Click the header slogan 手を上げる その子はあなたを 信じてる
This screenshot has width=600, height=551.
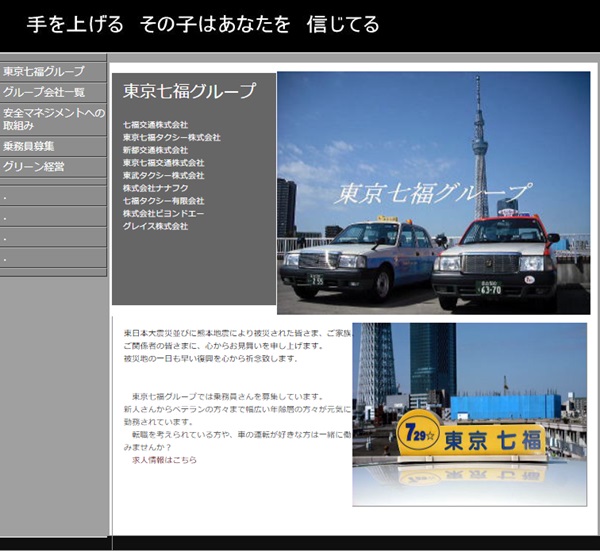coord(203,24)
